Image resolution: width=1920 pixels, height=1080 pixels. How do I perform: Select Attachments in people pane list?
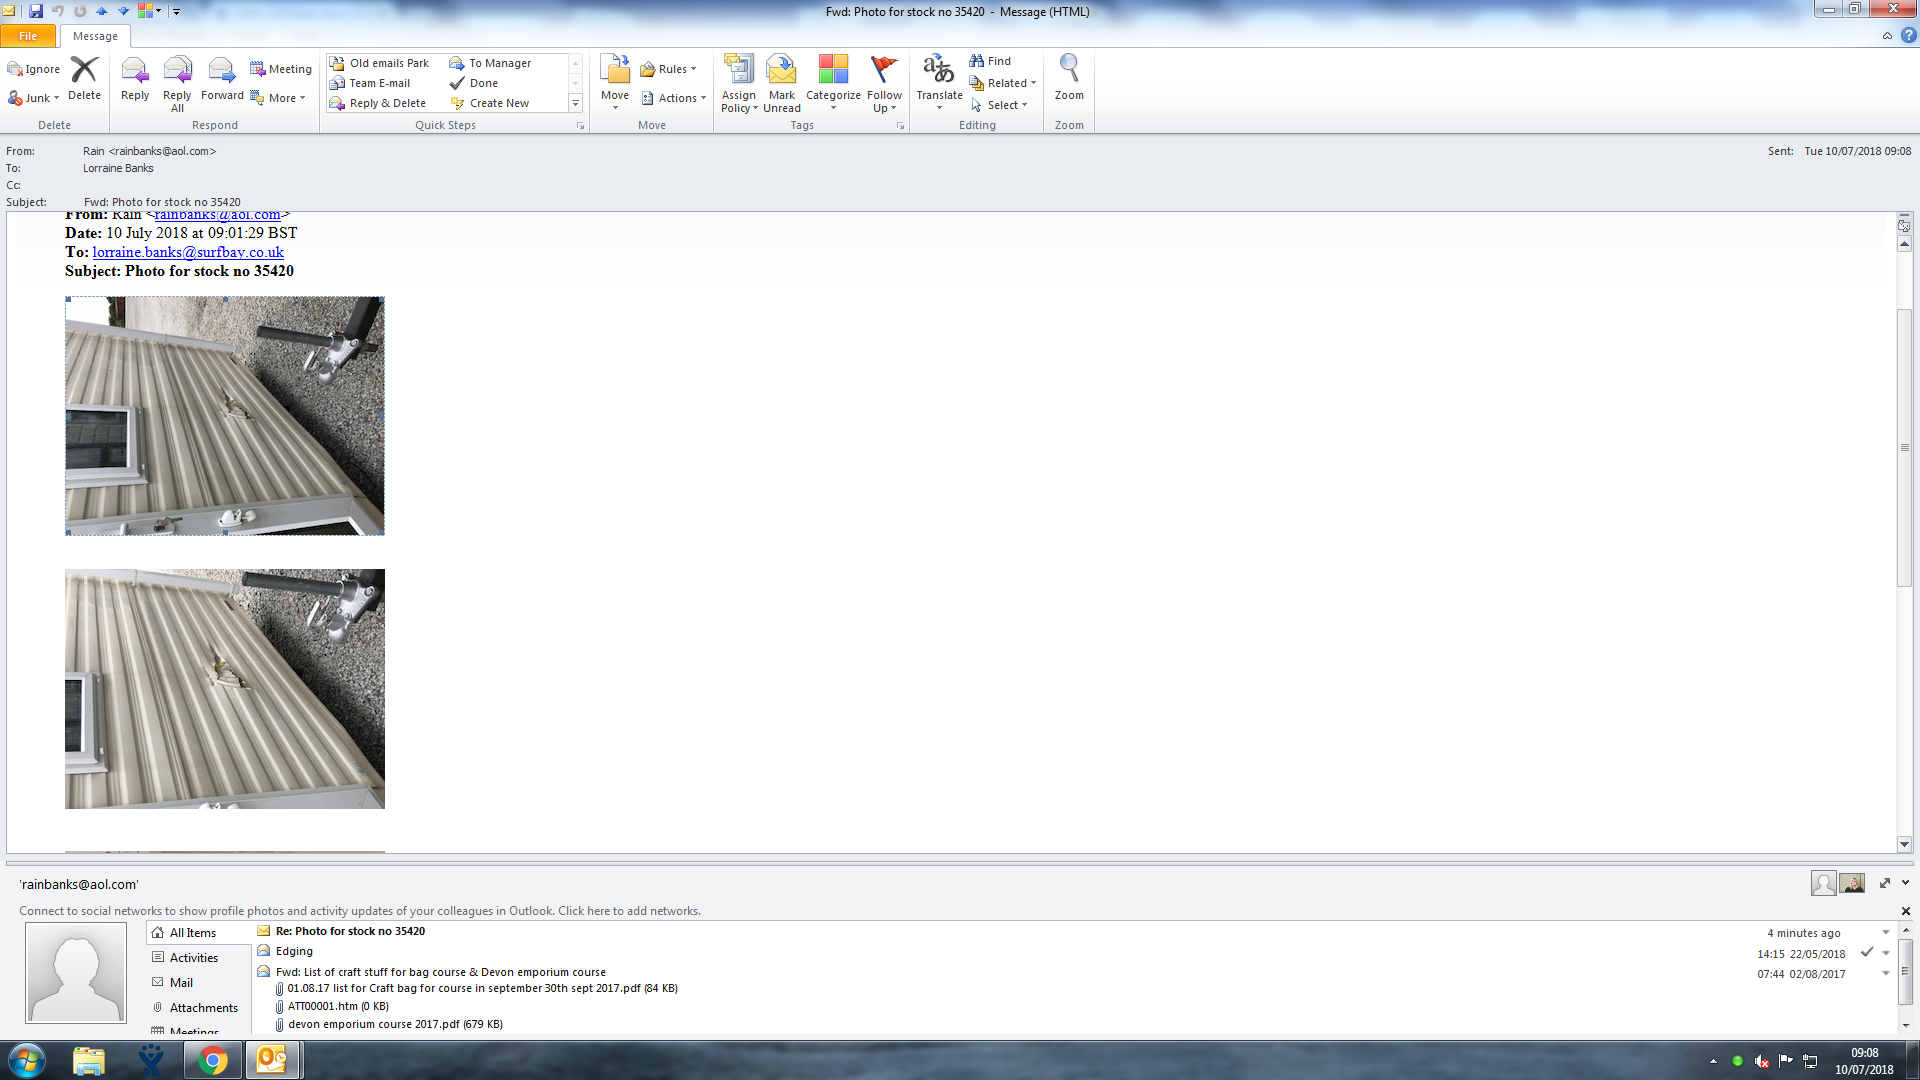click(x=203, y=1008)
